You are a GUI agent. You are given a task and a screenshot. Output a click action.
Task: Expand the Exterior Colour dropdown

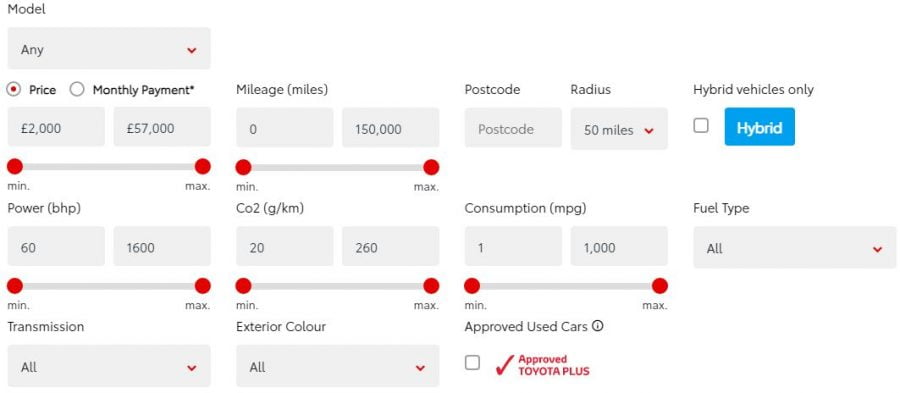coord(338,366)
